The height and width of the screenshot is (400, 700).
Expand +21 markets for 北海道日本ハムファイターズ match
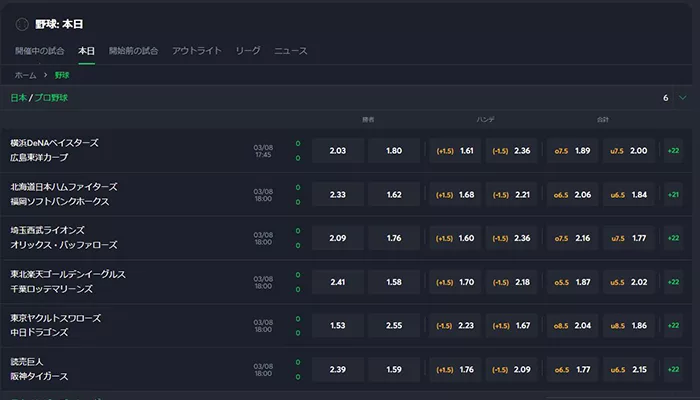[x=674, y=195]
